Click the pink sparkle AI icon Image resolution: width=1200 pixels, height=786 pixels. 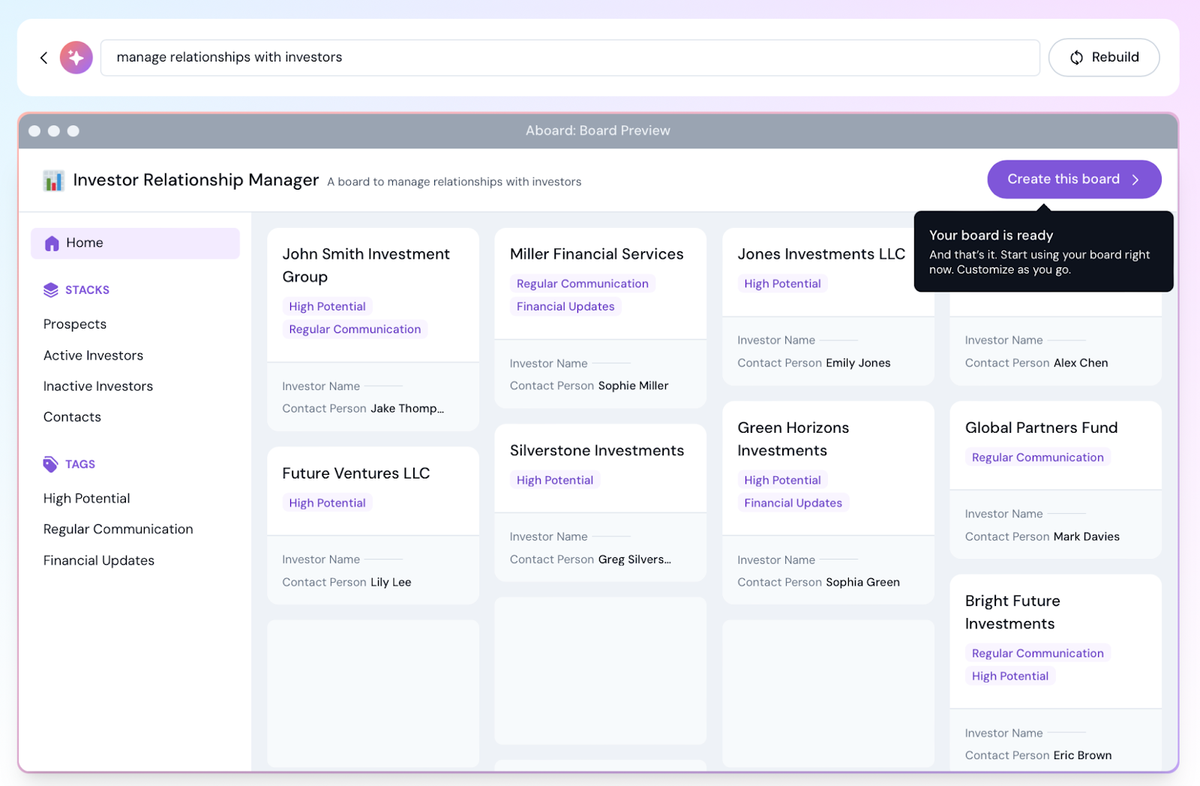point(76,57)
